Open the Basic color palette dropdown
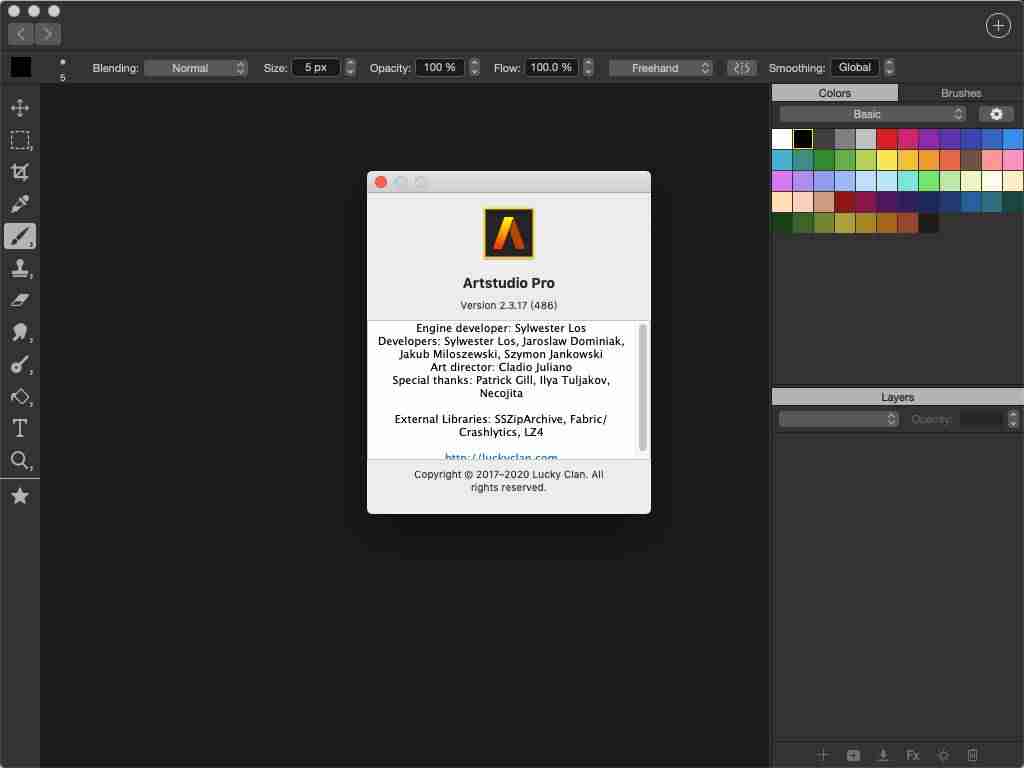The image size is (1024, 768). point(872,114)
